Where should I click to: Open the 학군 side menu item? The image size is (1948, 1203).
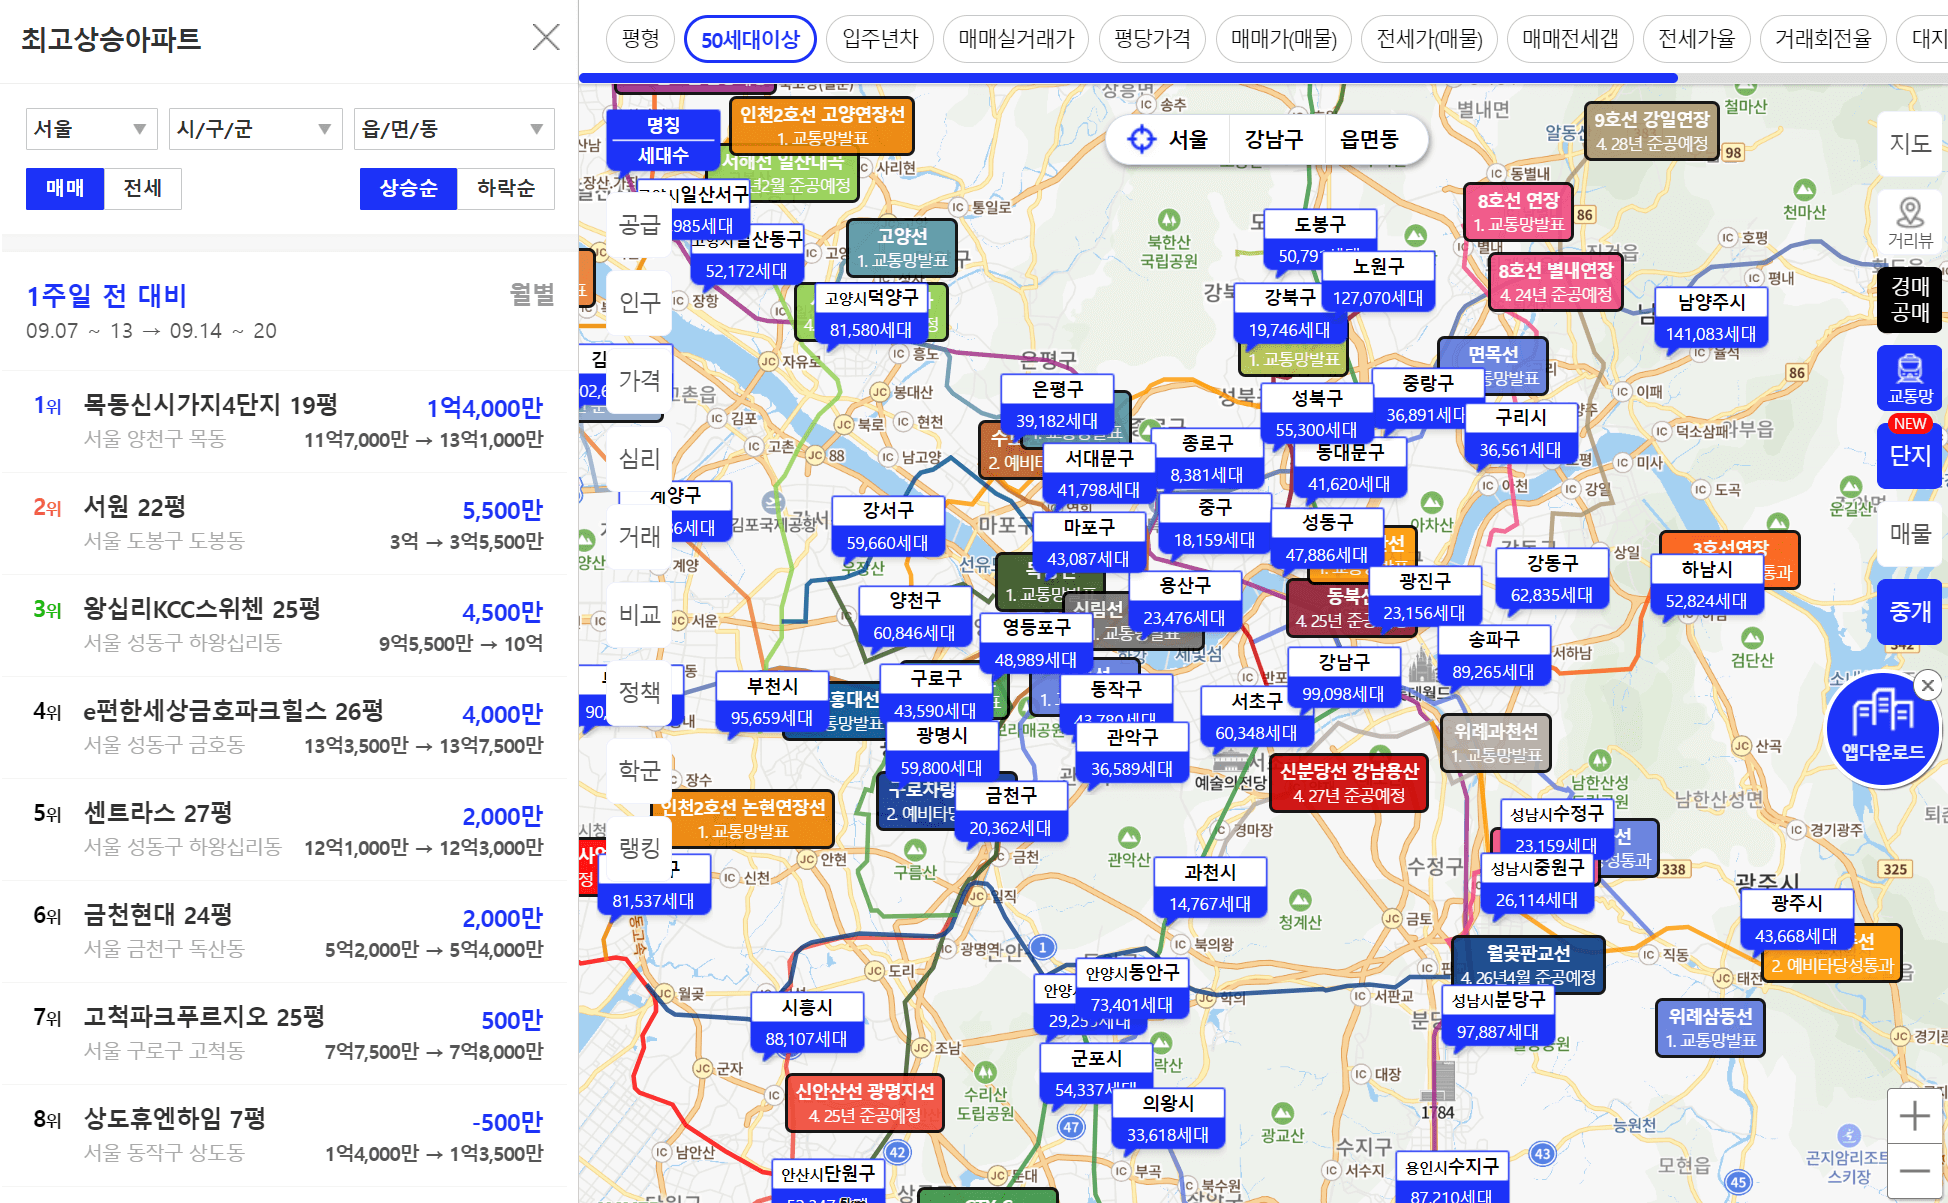pyautogui.click(x=639, y=770)
